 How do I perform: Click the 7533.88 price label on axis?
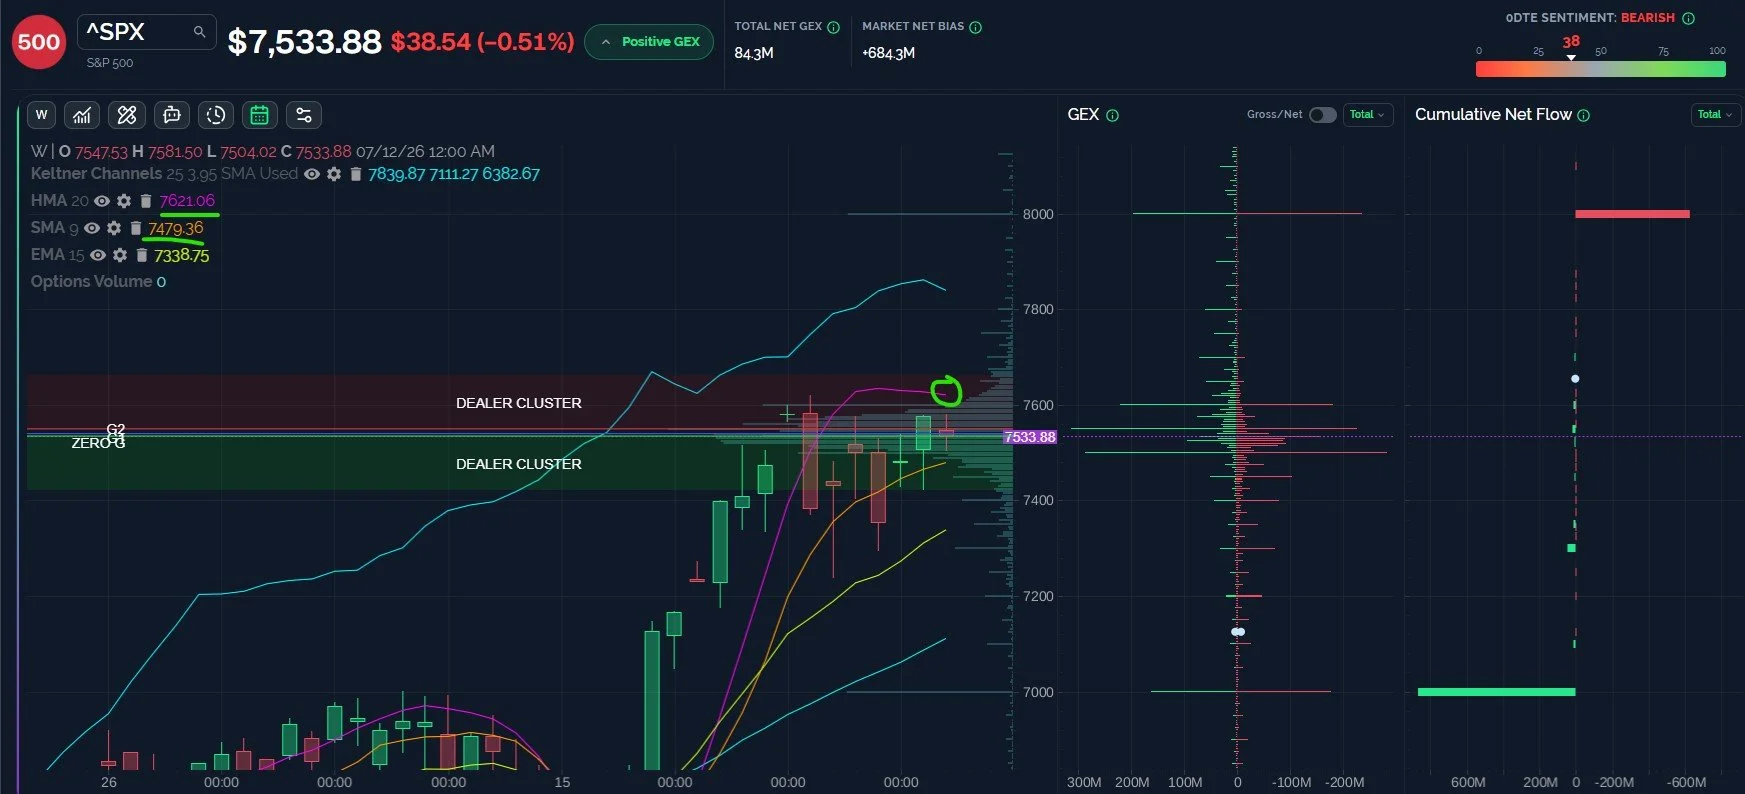1030,437
